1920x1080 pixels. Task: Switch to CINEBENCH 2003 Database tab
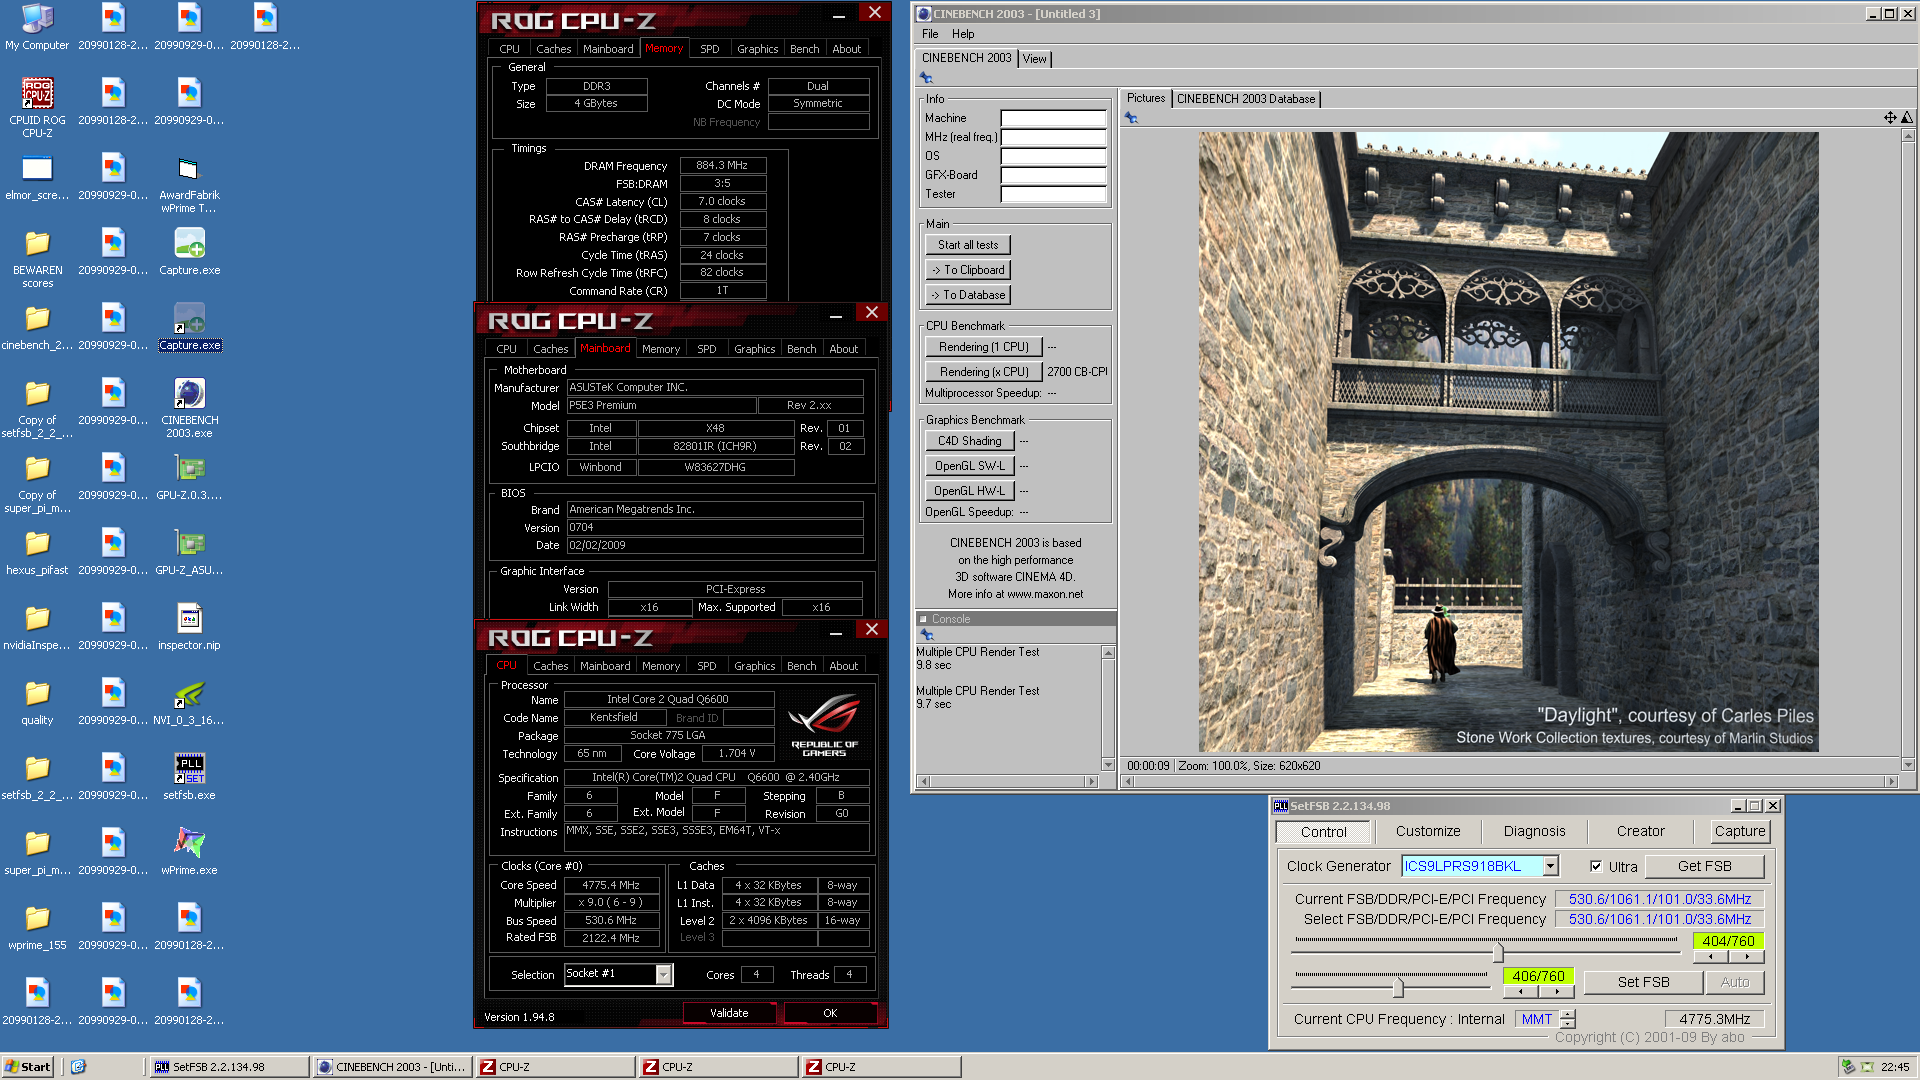point(1245,98)
